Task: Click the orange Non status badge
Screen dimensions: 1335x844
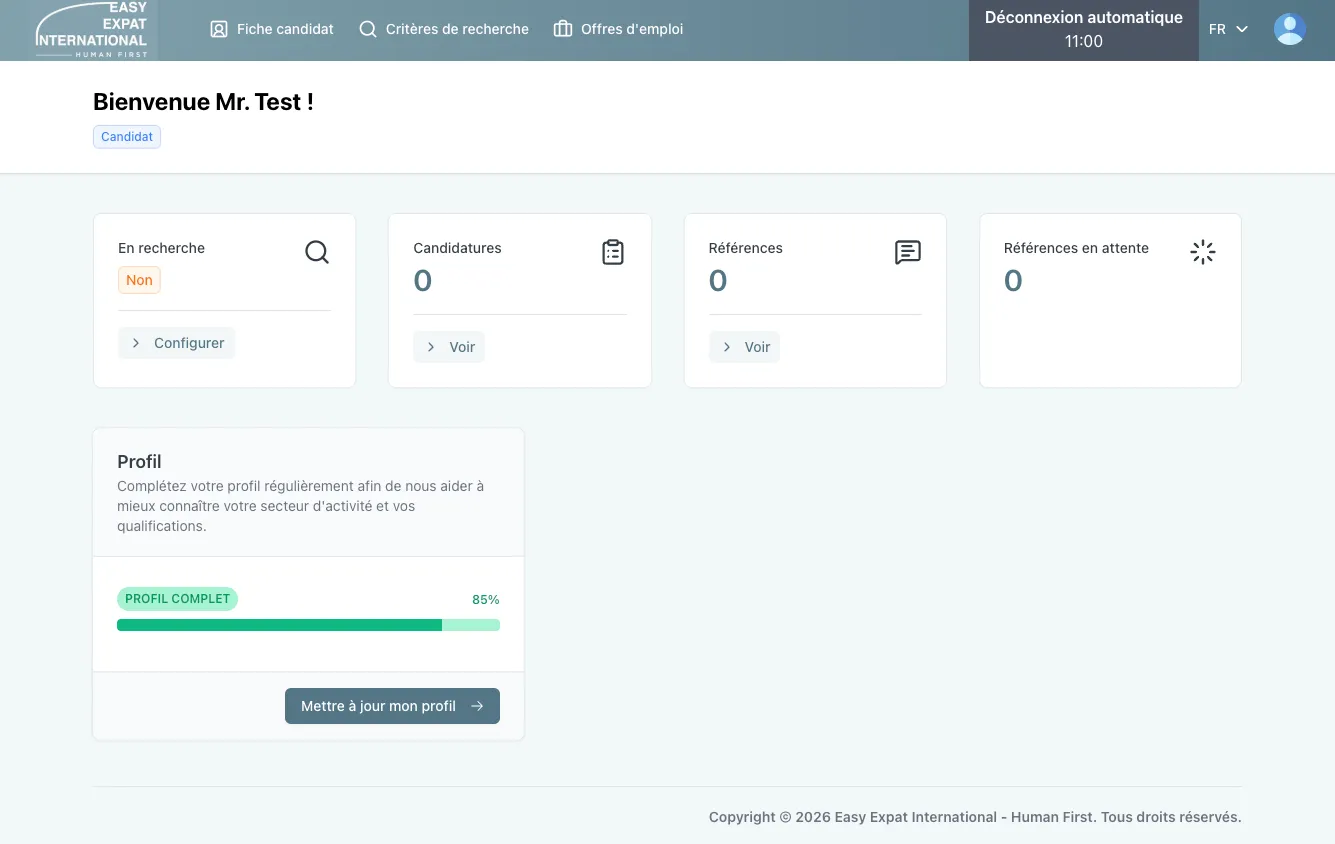Action: [139, 280]
